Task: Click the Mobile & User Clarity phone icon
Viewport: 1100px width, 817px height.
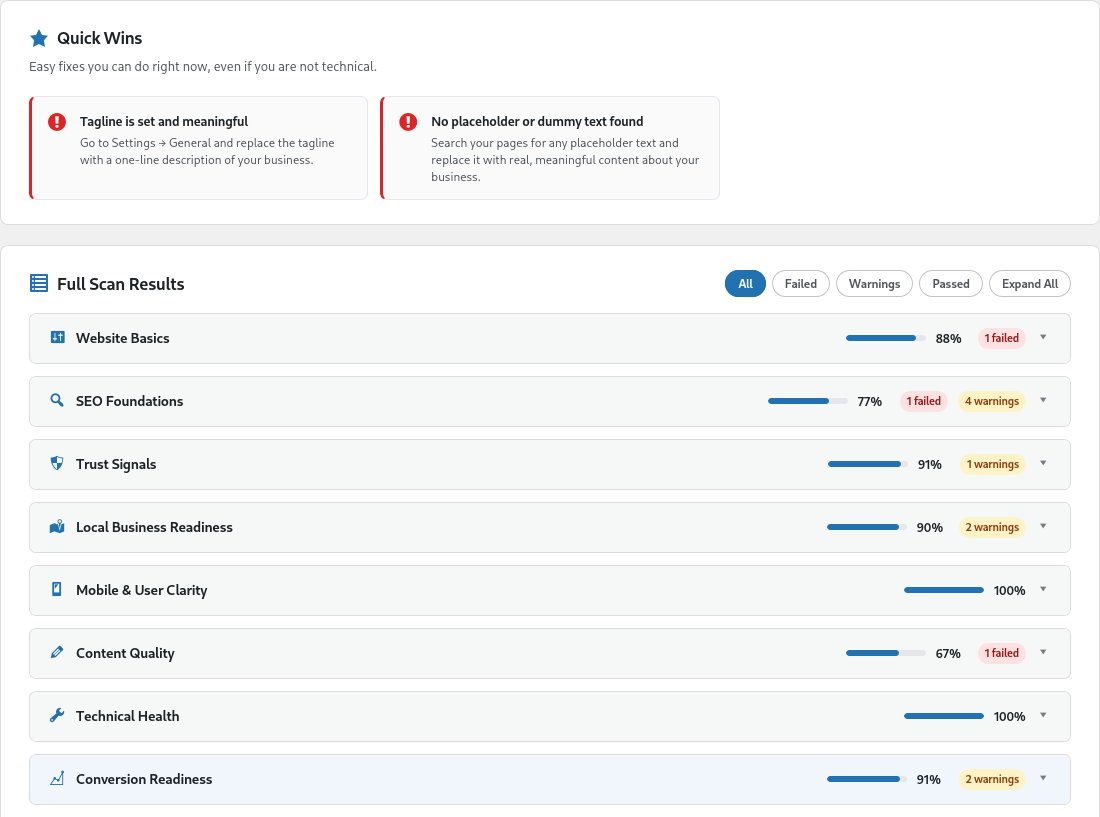Action: [x=57, y=589]
